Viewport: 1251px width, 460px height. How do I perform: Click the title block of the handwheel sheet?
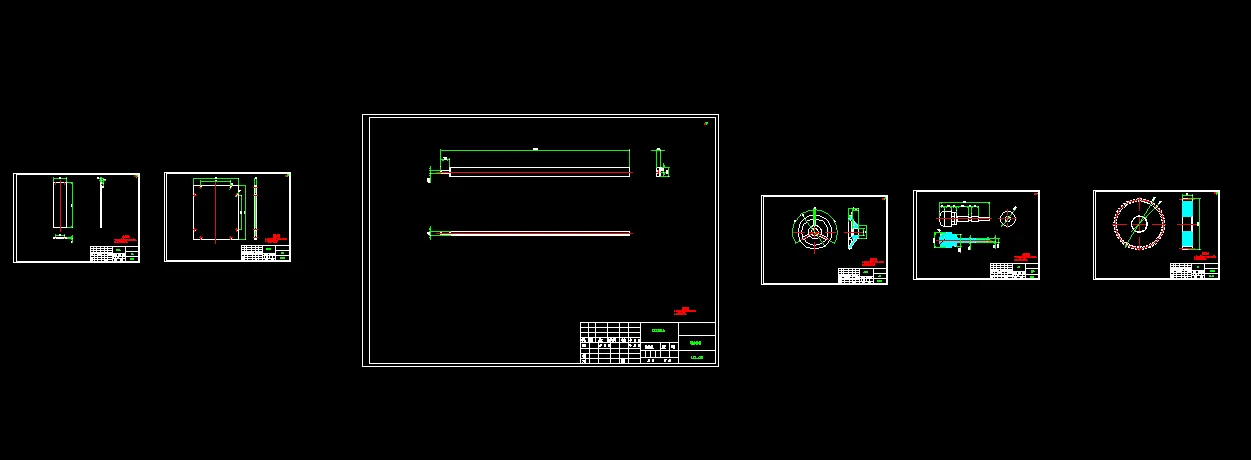[862, 276]
